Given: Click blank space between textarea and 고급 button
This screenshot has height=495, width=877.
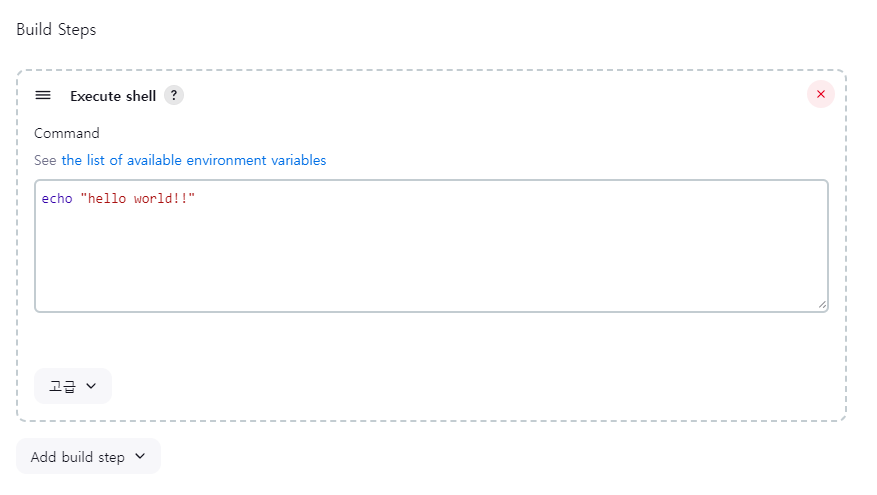Looking at the screenshot, I should click(x=431, y=340).
